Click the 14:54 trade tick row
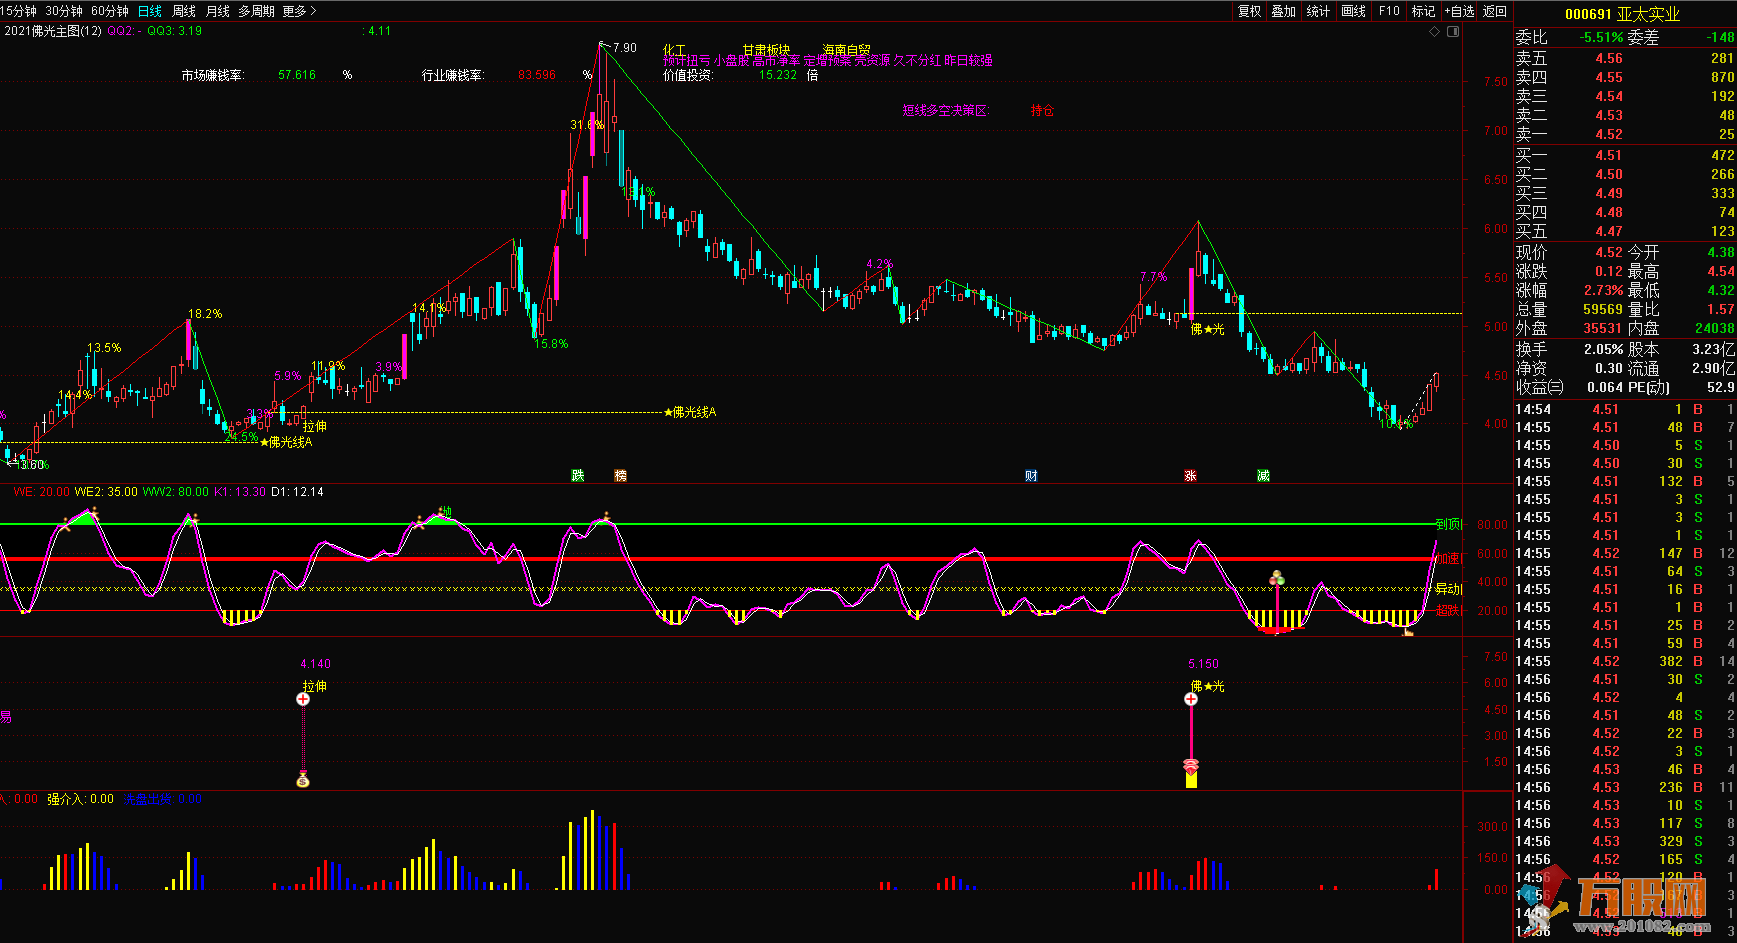Image resolution: width=1737 pixels, height=943 pixels. pyautogui.click(x=1625, y=409)
